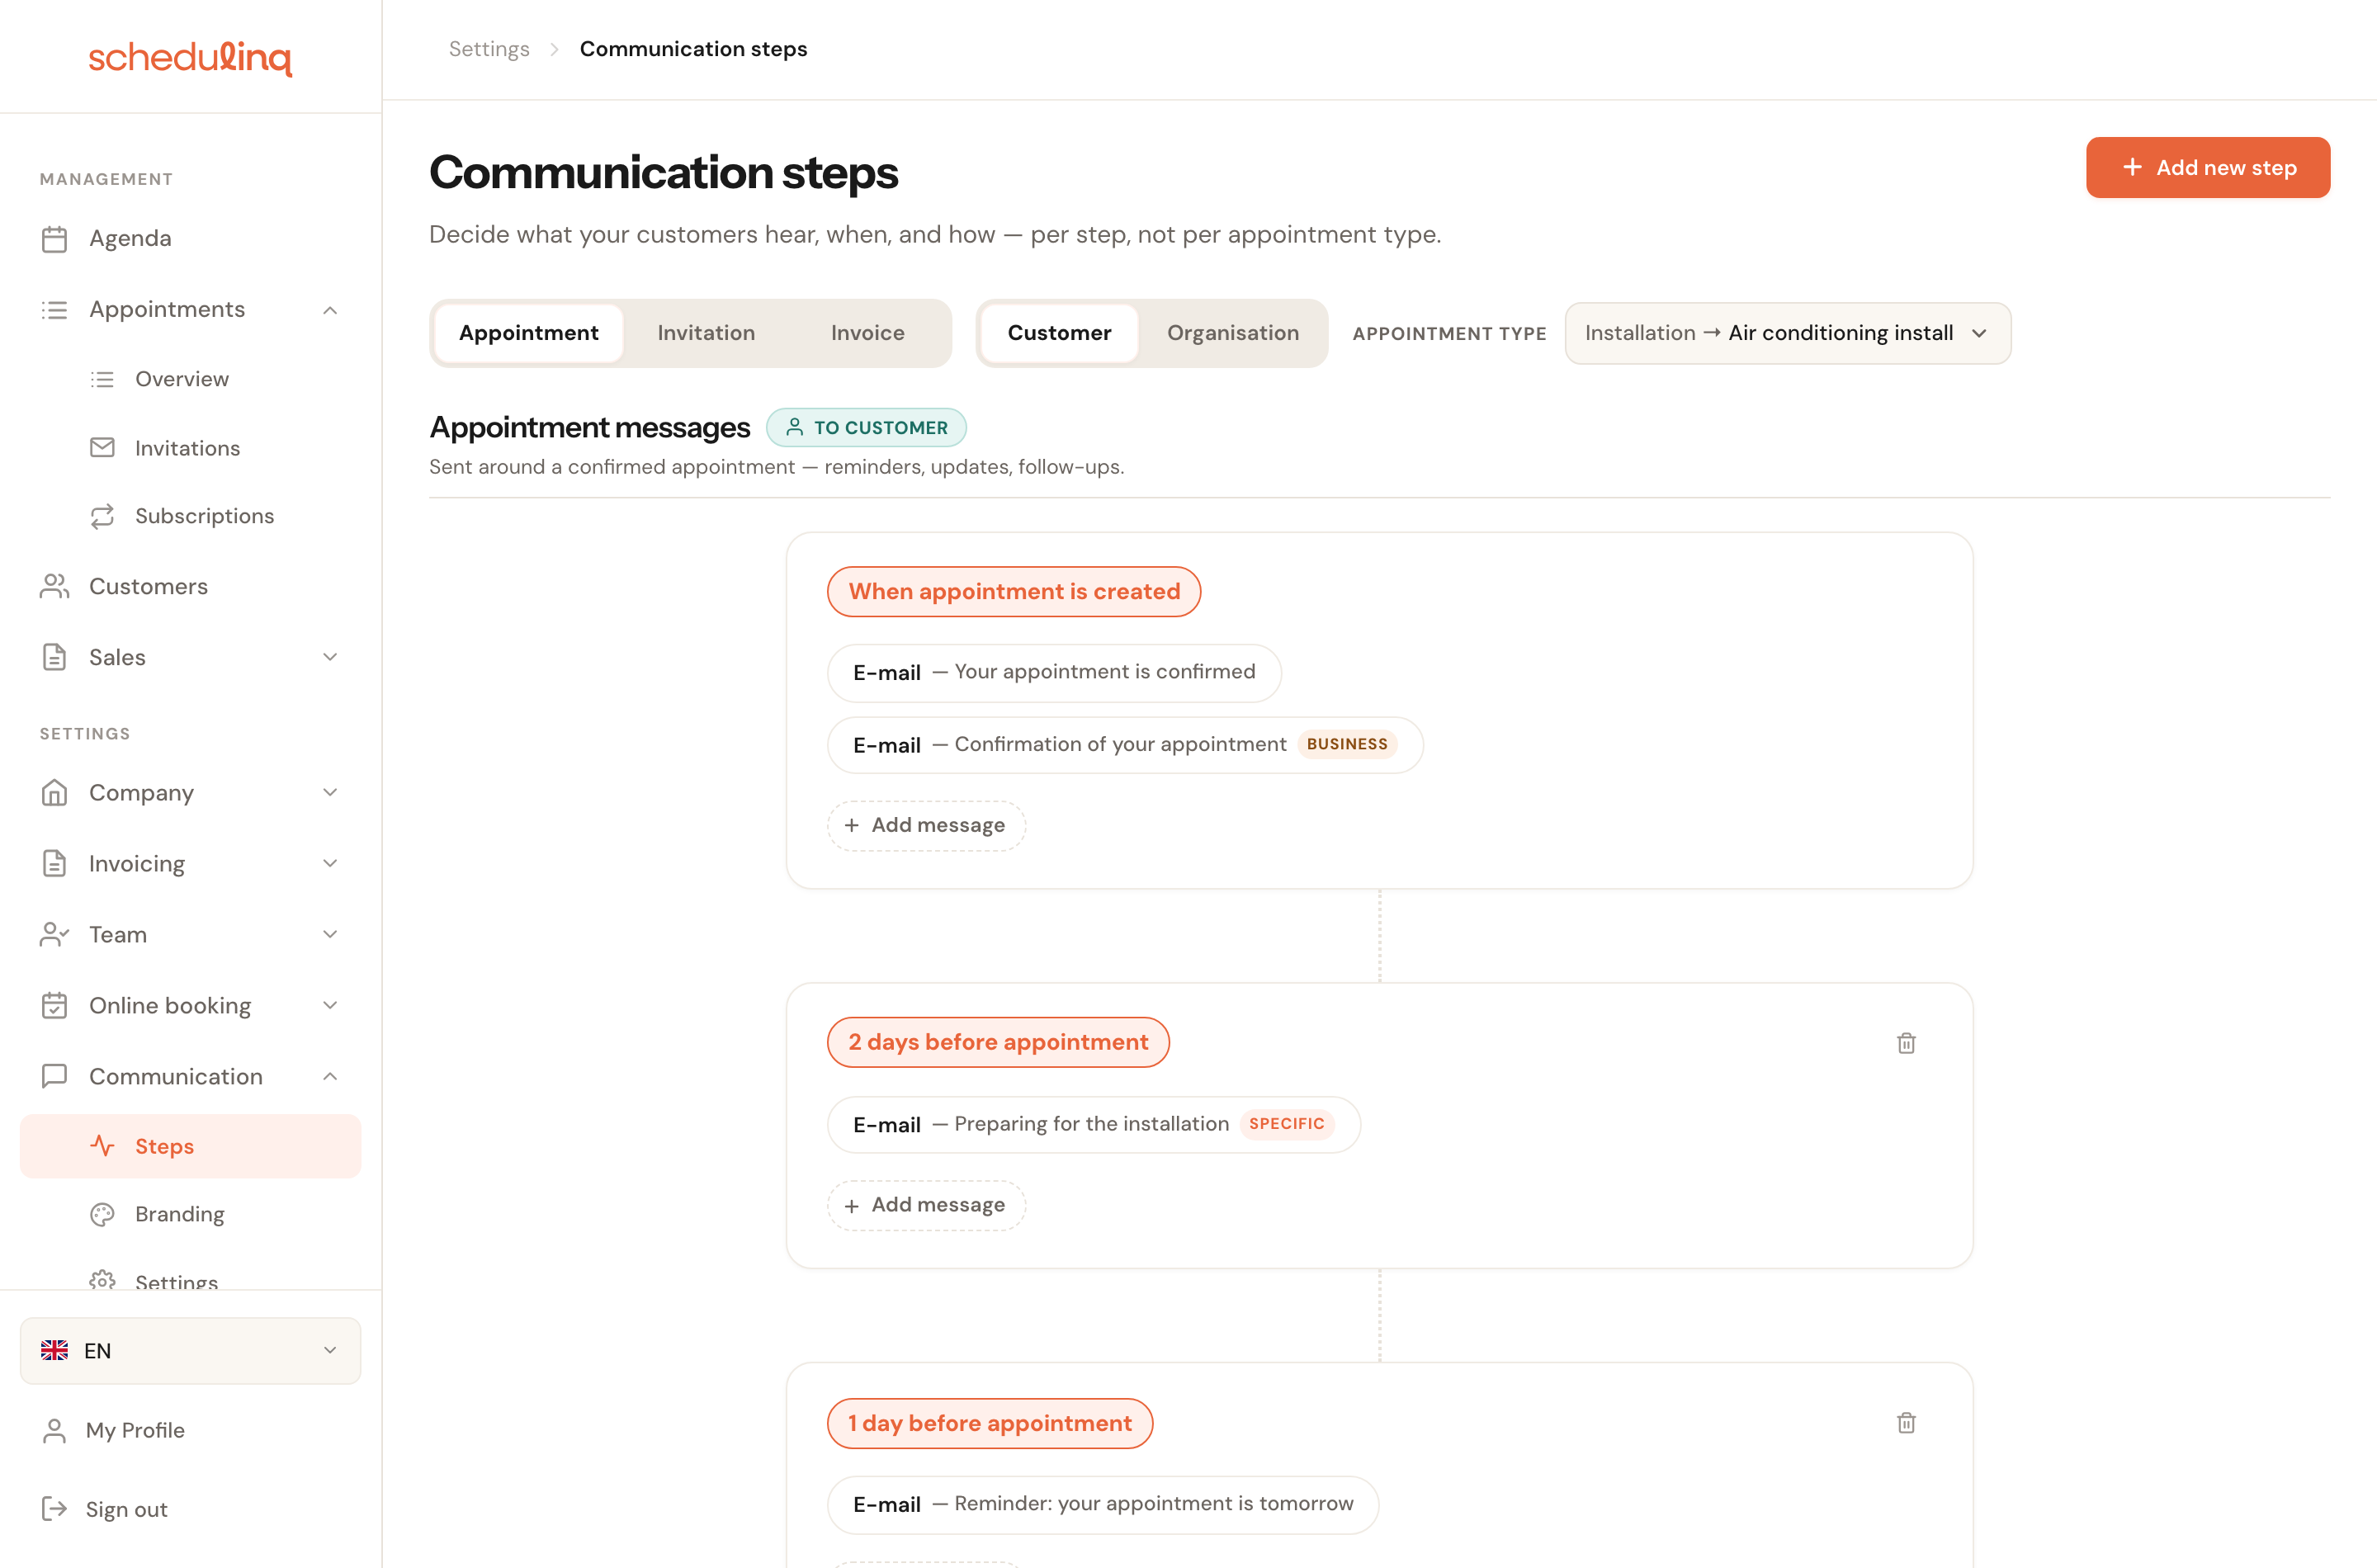Click 'When appointment is created' trigger pill
The width and height of the screenshot is (2377, 1568).
(x=1014, y=591)
